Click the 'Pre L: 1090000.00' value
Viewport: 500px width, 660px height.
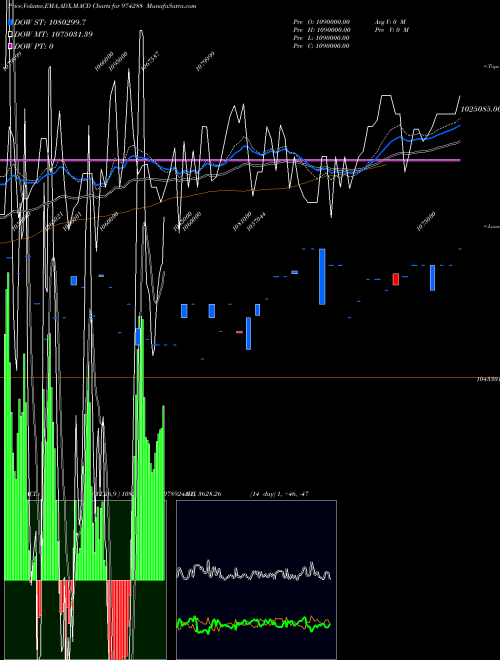point(322,38)
